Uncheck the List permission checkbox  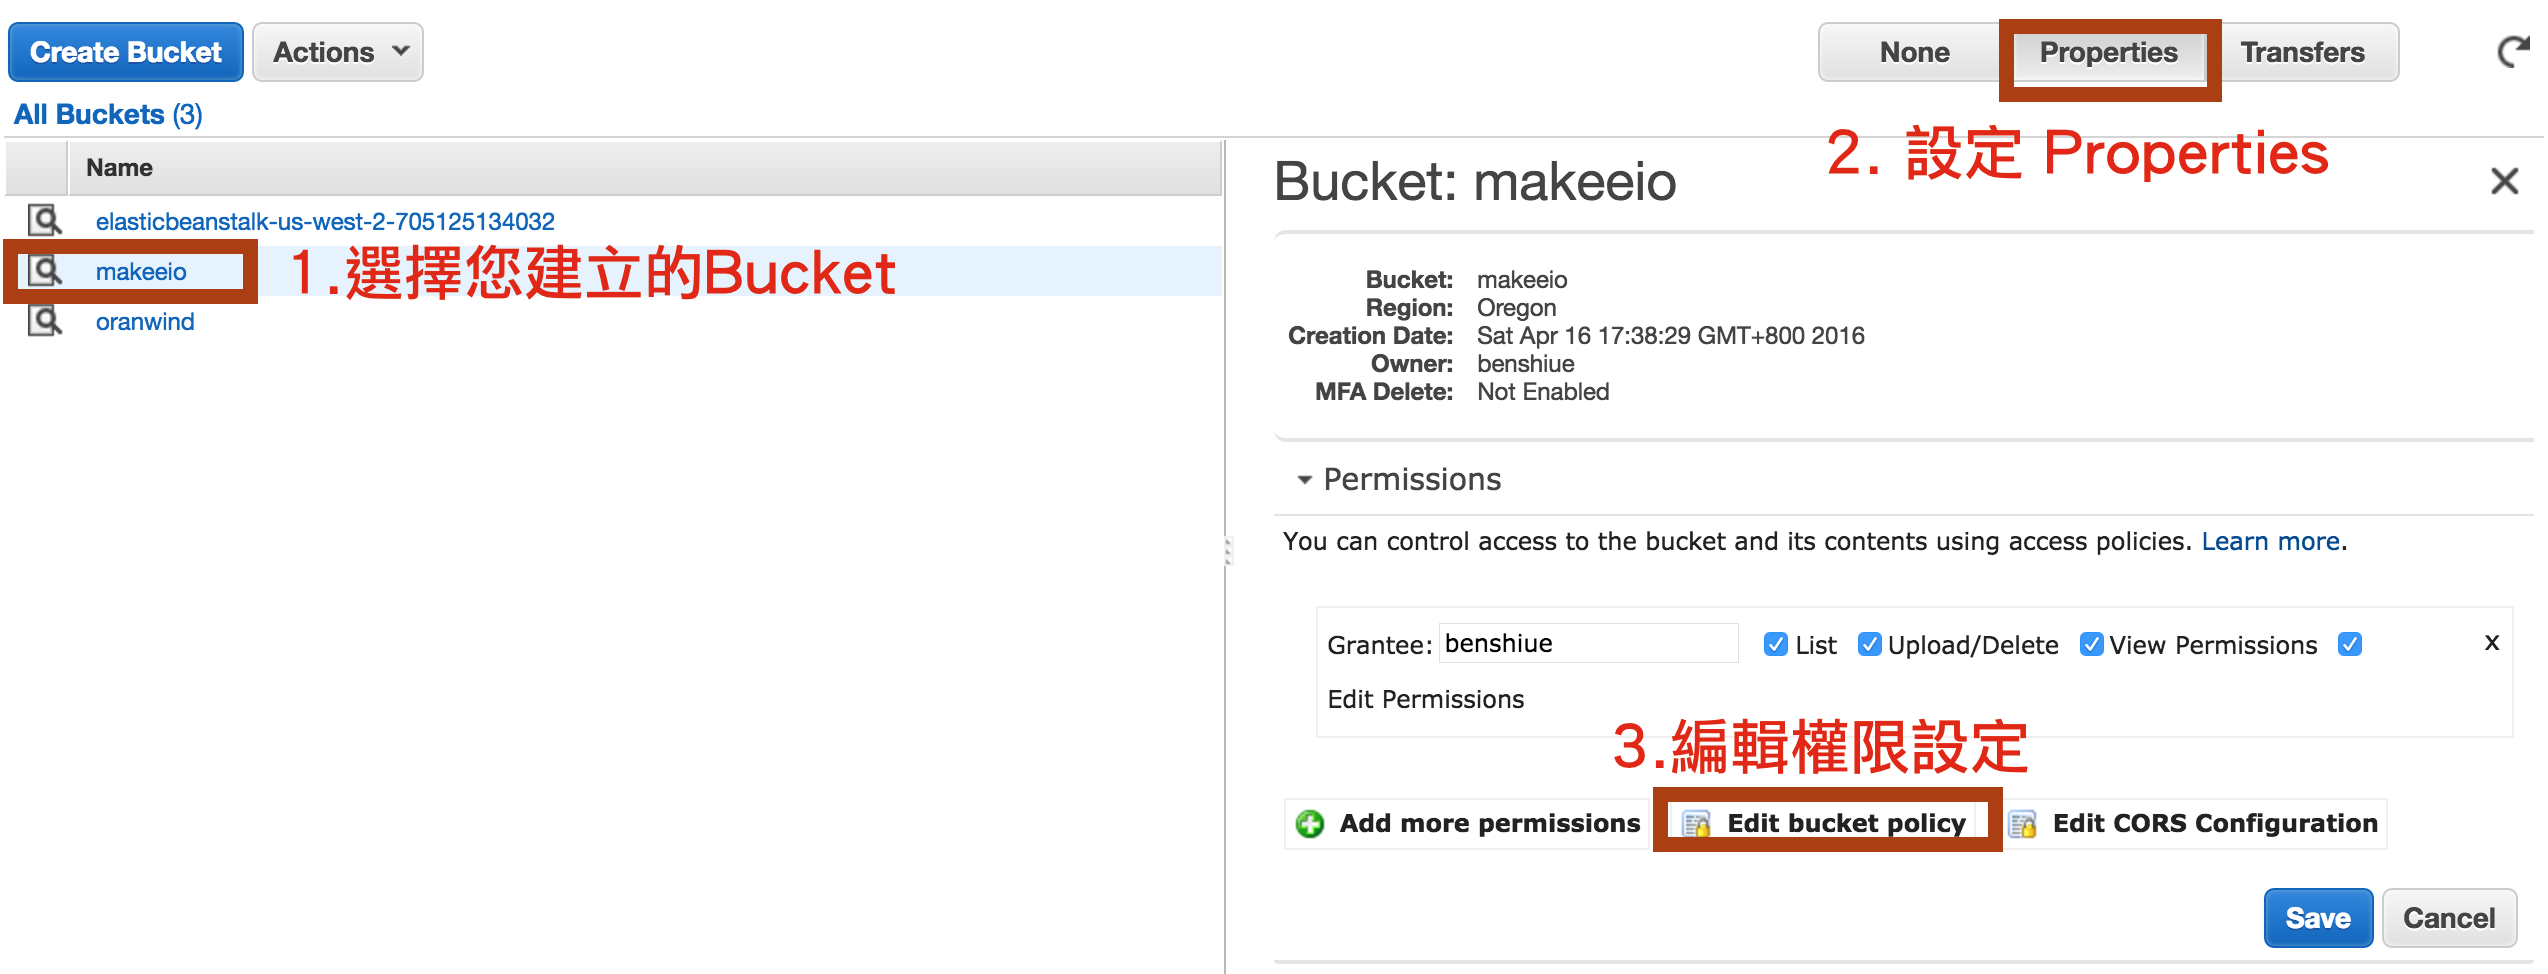click(1776, 644)
